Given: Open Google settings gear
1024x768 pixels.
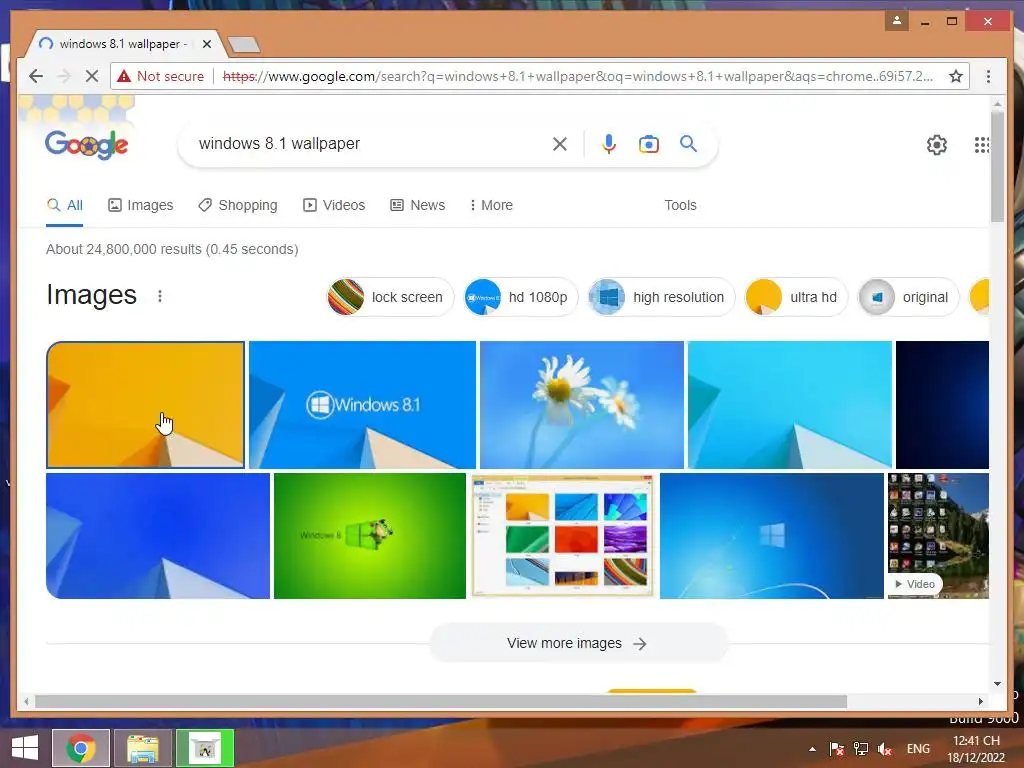Looking at the screenshot, I should point(936,144).
